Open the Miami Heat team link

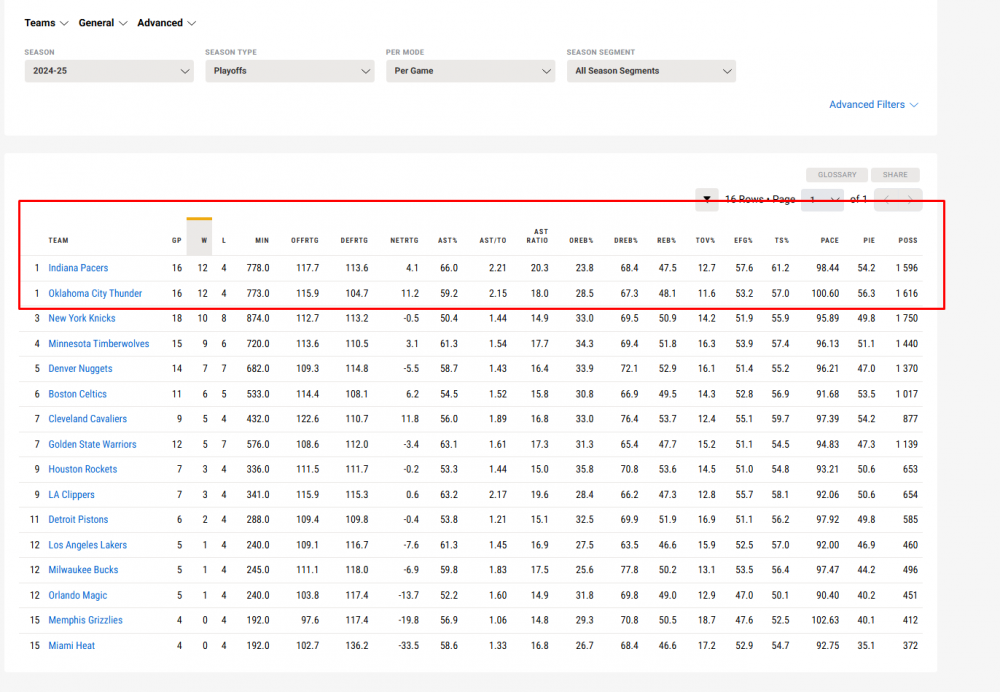click(72, 646)
